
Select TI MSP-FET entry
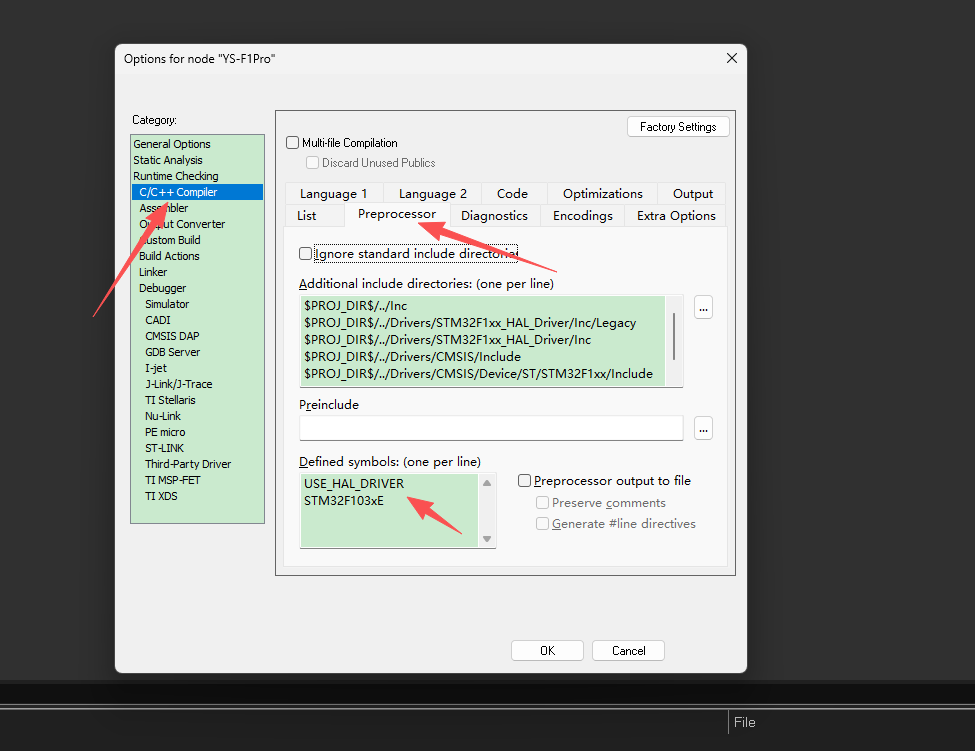197,481
